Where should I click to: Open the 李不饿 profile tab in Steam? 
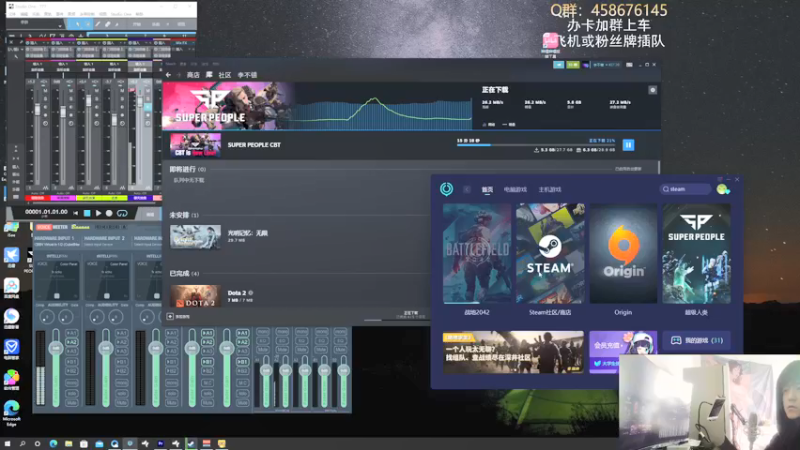coord(247,75)
